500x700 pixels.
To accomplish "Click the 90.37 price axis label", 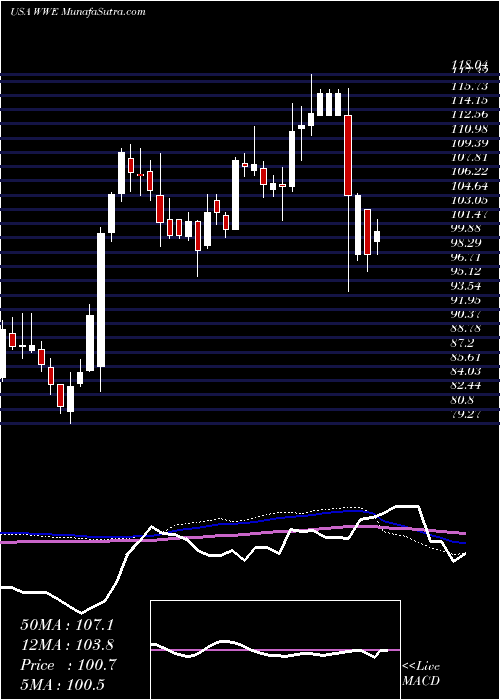I will [x=468, y=314].
